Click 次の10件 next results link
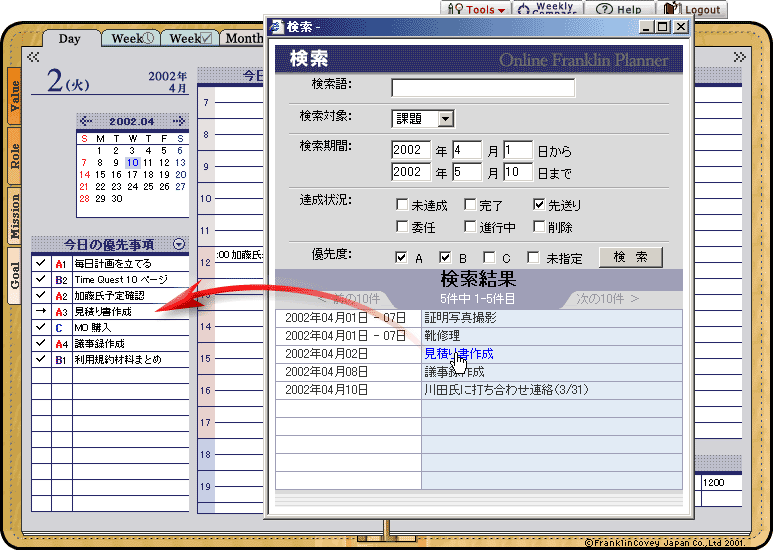Viewport: 773px width, 550px height. coord(607,299)
